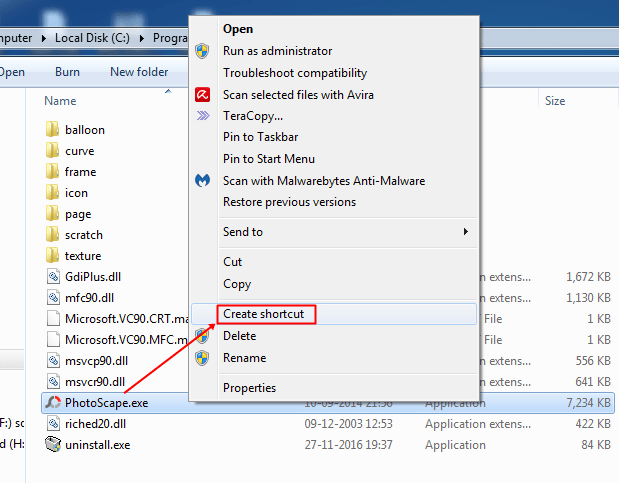
Task: Click the curve folder icon
Action: 53,150
